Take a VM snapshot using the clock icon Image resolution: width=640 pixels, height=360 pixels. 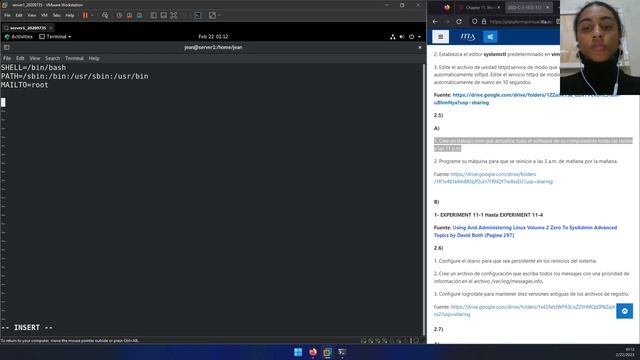(x=119, y=15)
